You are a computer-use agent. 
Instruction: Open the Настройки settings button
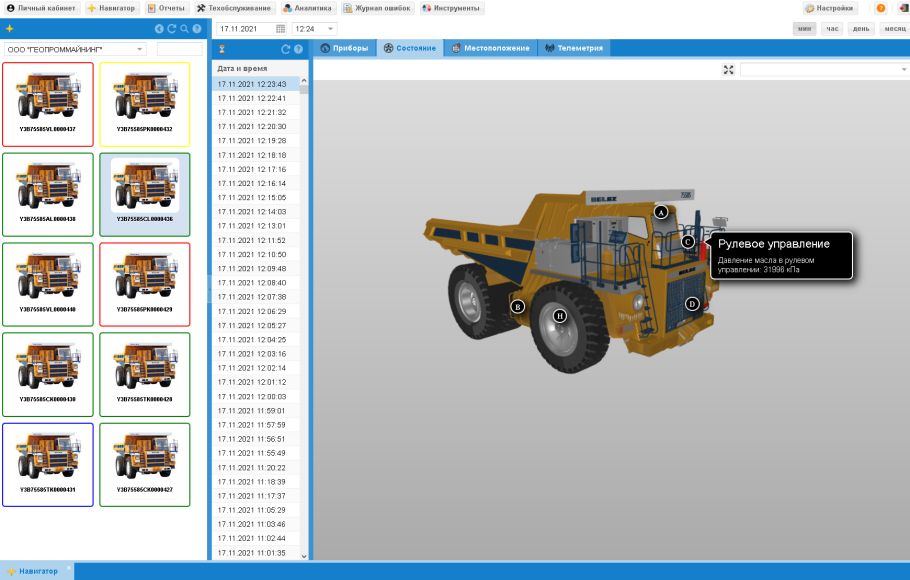829,8
